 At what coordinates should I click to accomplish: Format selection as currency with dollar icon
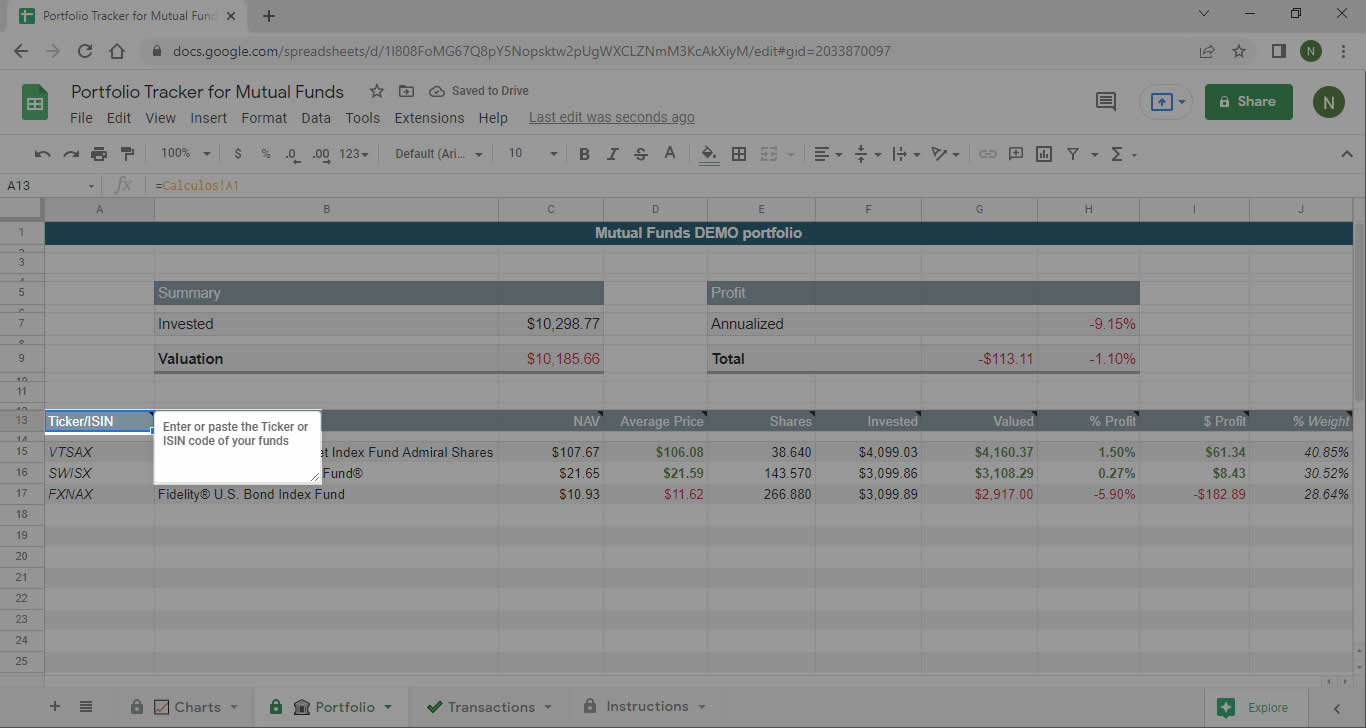[x=237, y=153]
